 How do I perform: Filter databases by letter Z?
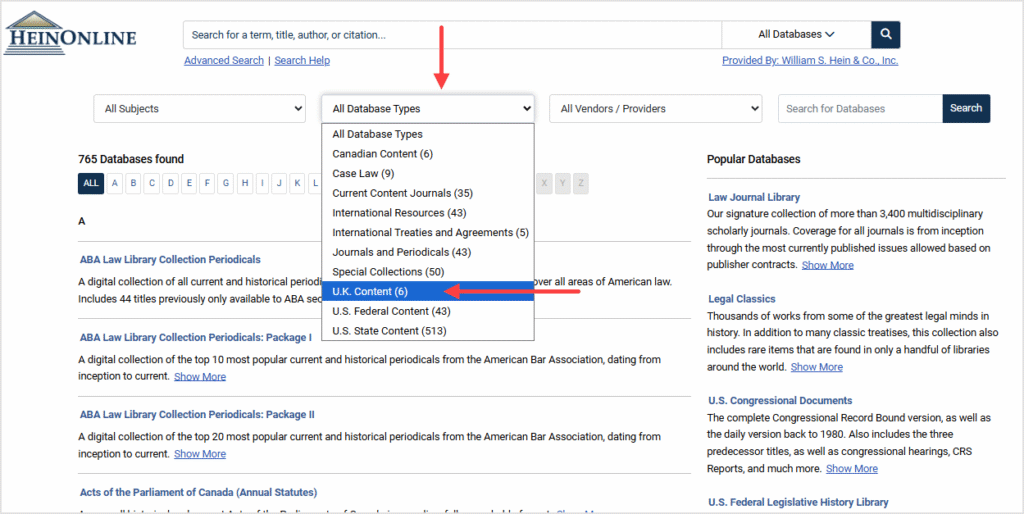coord(581,184)
